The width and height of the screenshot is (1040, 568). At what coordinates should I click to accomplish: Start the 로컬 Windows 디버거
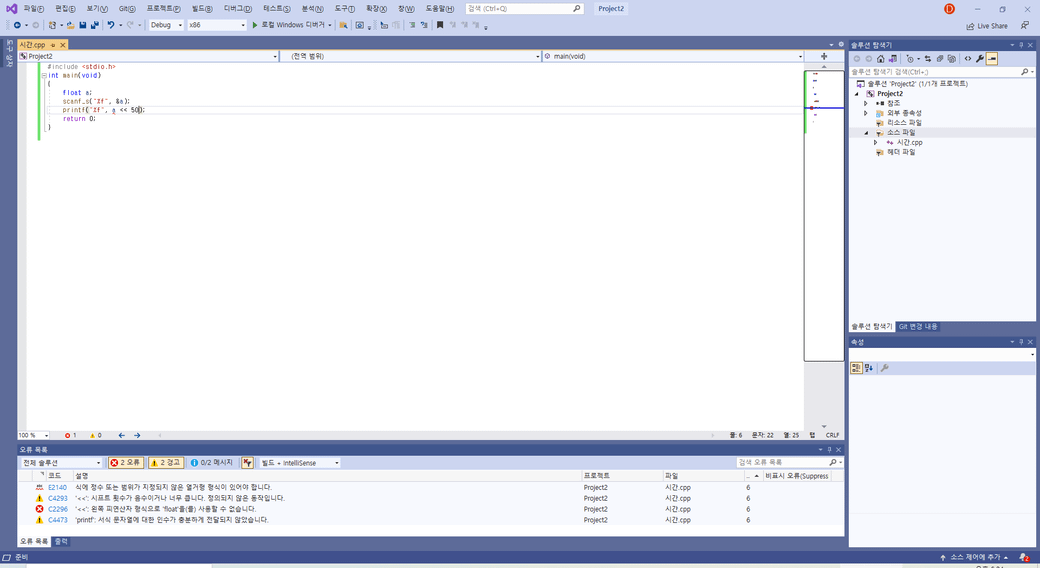[x=289, y=25]
